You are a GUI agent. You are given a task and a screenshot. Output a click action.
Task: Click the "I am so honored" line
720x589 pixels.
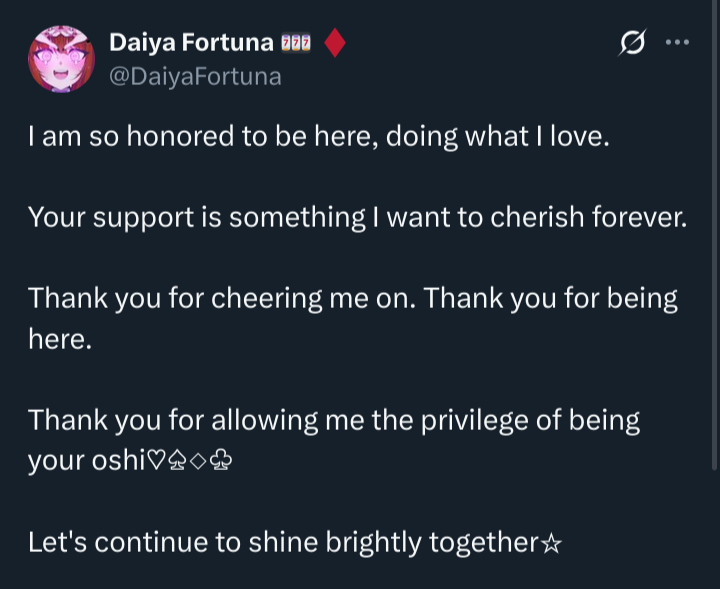point(318,137)
